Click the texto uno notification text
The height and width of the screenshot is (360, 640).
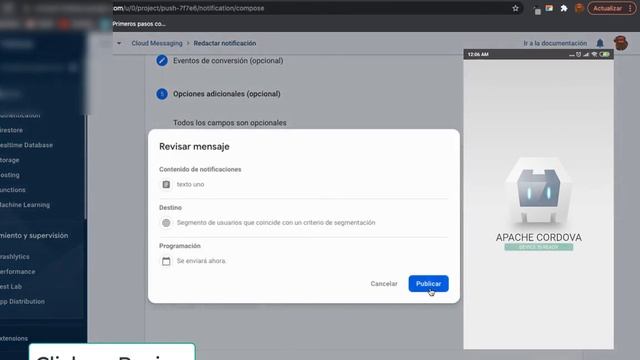[x=190, y=184]
